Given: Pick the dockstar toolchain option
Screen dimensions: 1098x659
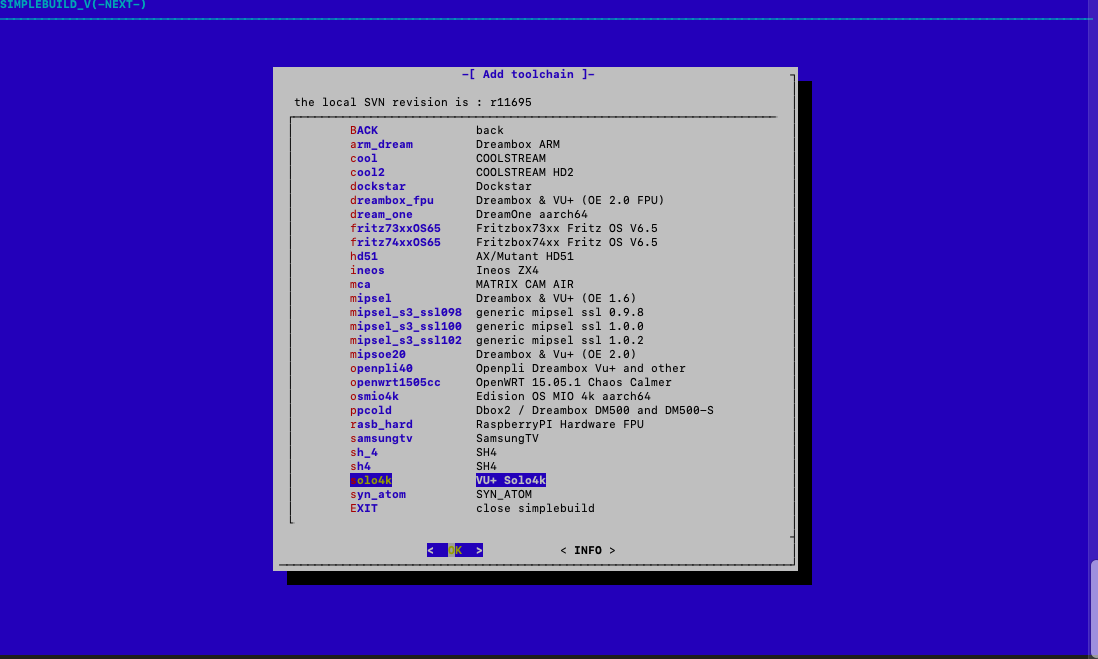Looking at the screenshot, I should click(378, 186).
